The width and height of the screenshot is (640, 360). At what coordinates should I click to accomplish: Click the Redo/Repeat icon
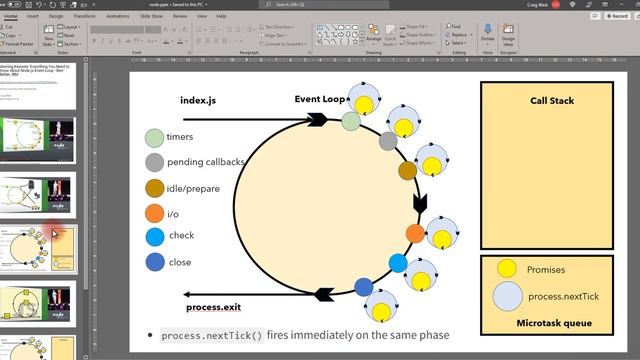pos(53,4)
